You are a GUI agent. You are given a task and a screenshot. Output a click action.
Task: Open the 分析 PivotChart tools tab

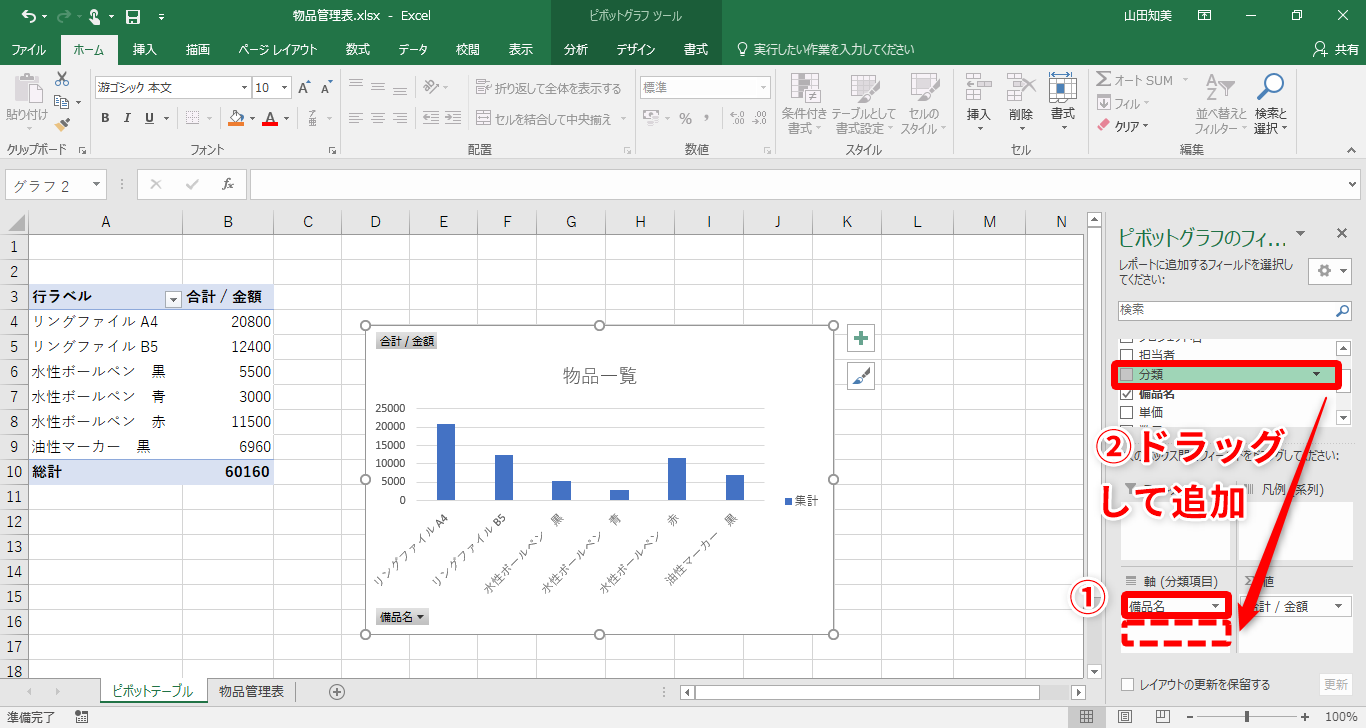(576, 49)
